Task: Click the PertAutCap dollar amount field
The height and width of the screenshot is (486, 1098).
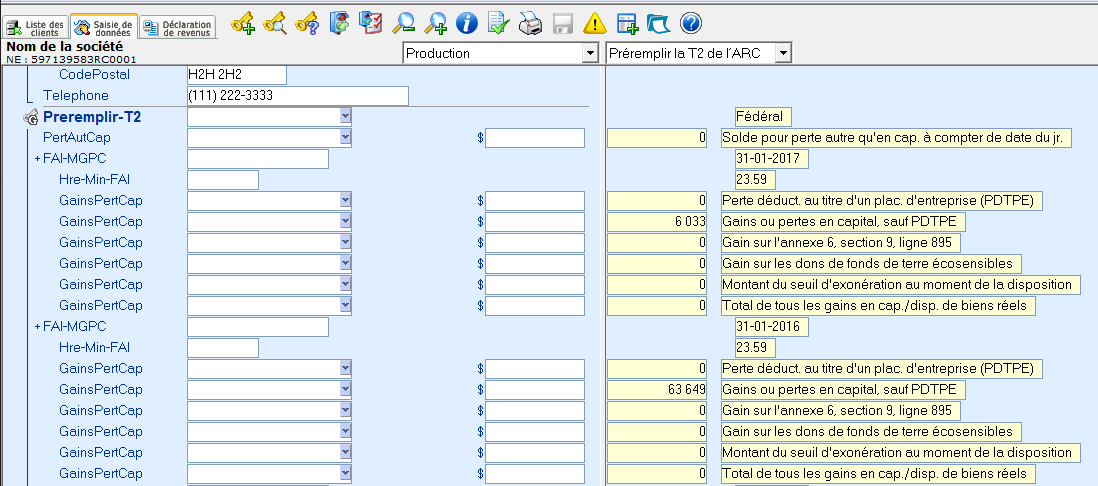Action: [534, 138]
